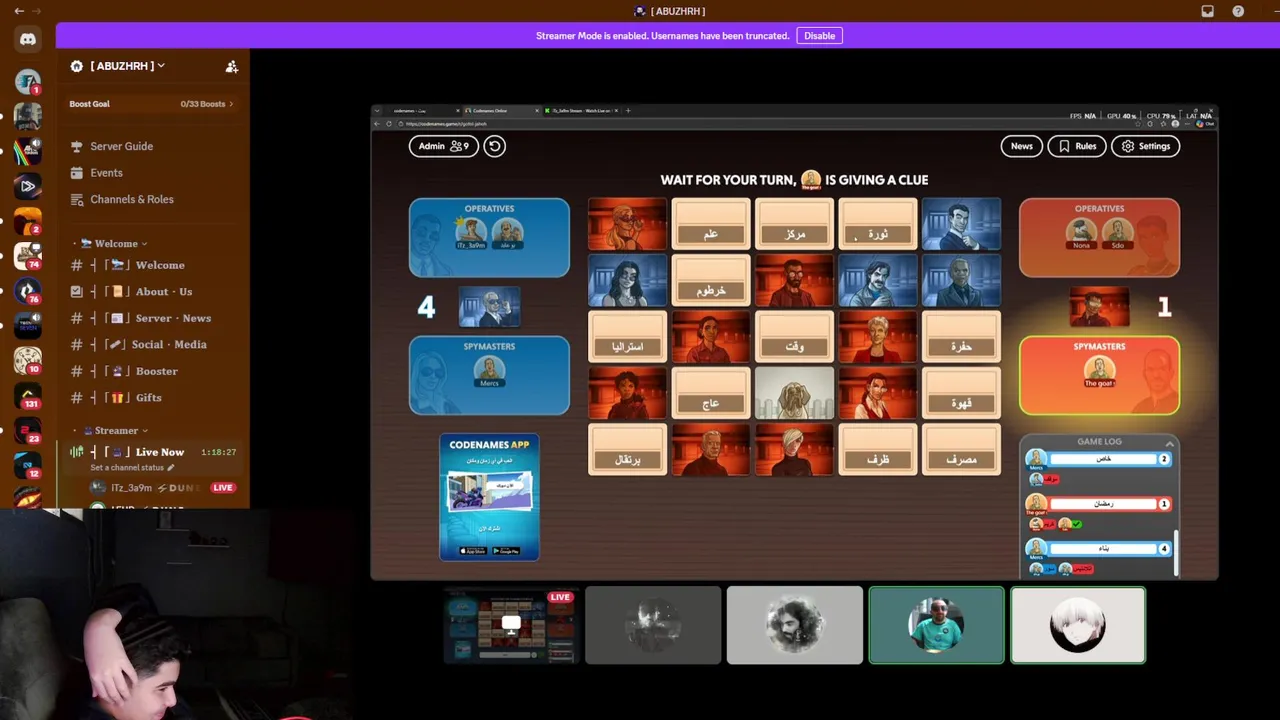Select the word card مصرف
The height and width of the screenshot is (720, 1280).
point(961,449)
